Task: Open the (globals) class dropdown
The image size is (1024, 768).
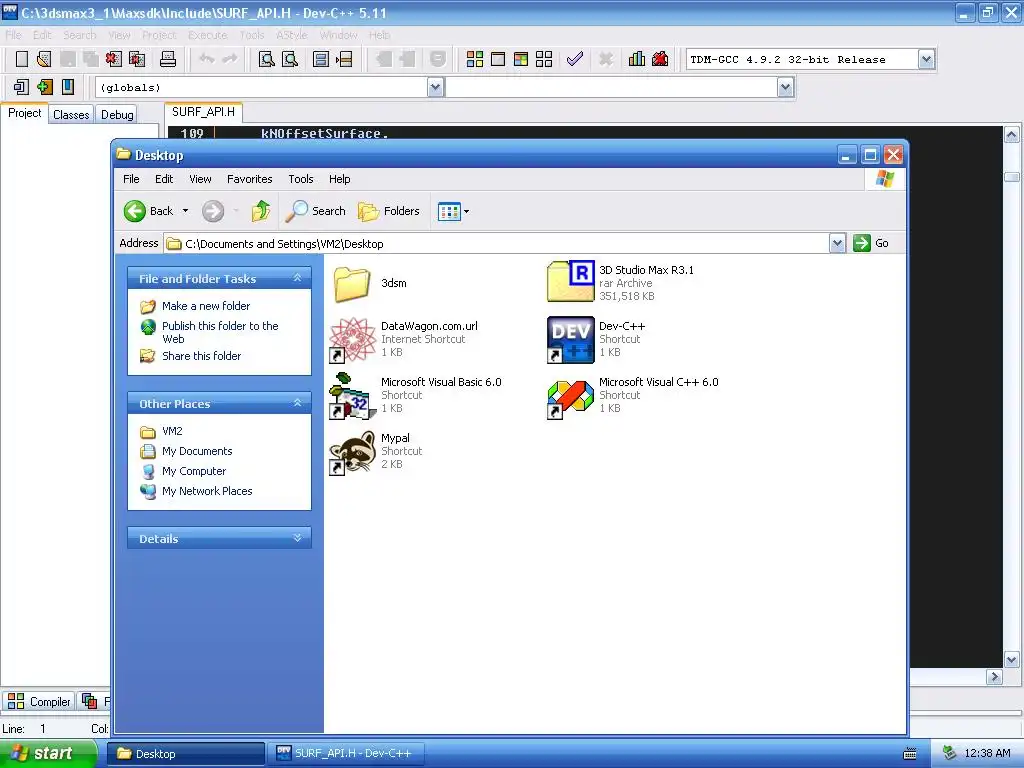Action: tap(436, 88)
